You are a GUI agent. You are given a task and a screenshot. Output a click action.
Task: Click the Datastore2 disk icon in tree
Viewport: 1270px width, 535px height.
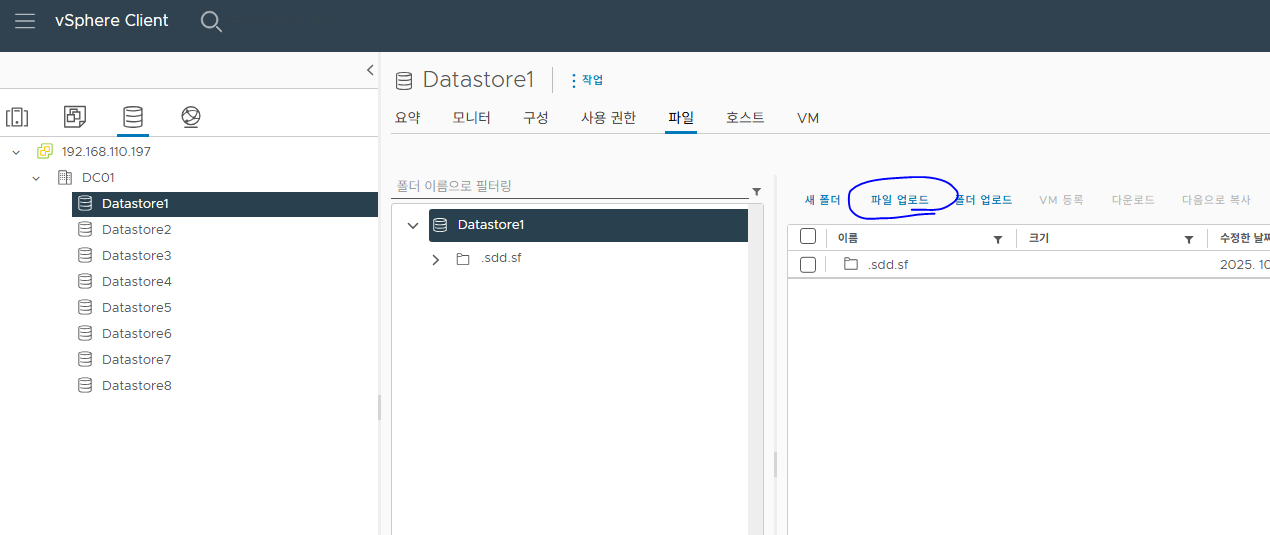tap(85, 229)
